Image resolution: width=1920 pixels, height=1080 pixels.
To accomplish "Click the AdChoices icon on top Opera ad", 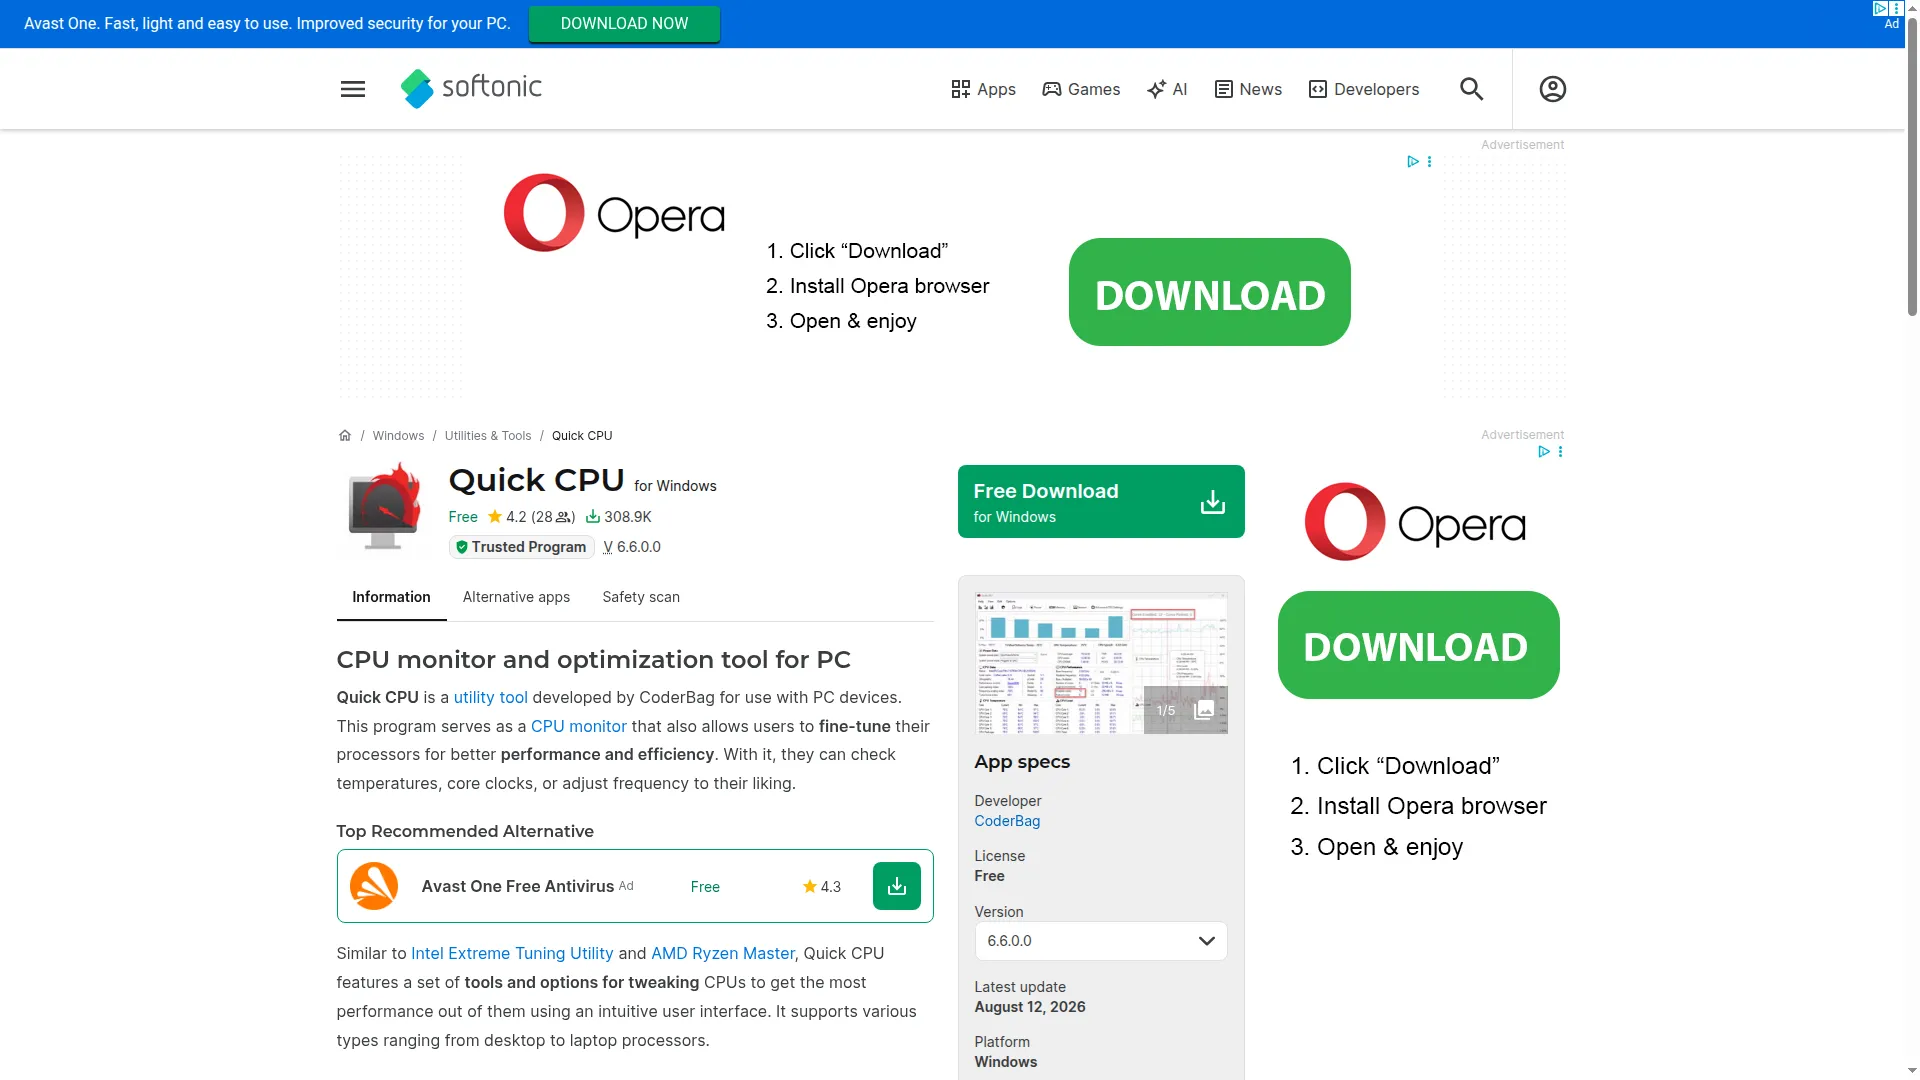I will (1412, 162).
